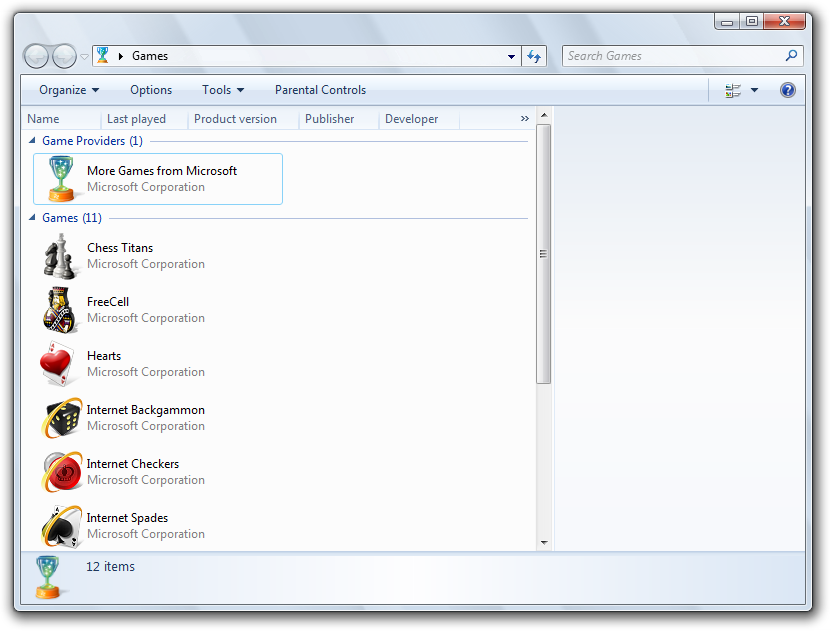Sort by the Last played column

point(144,119)
